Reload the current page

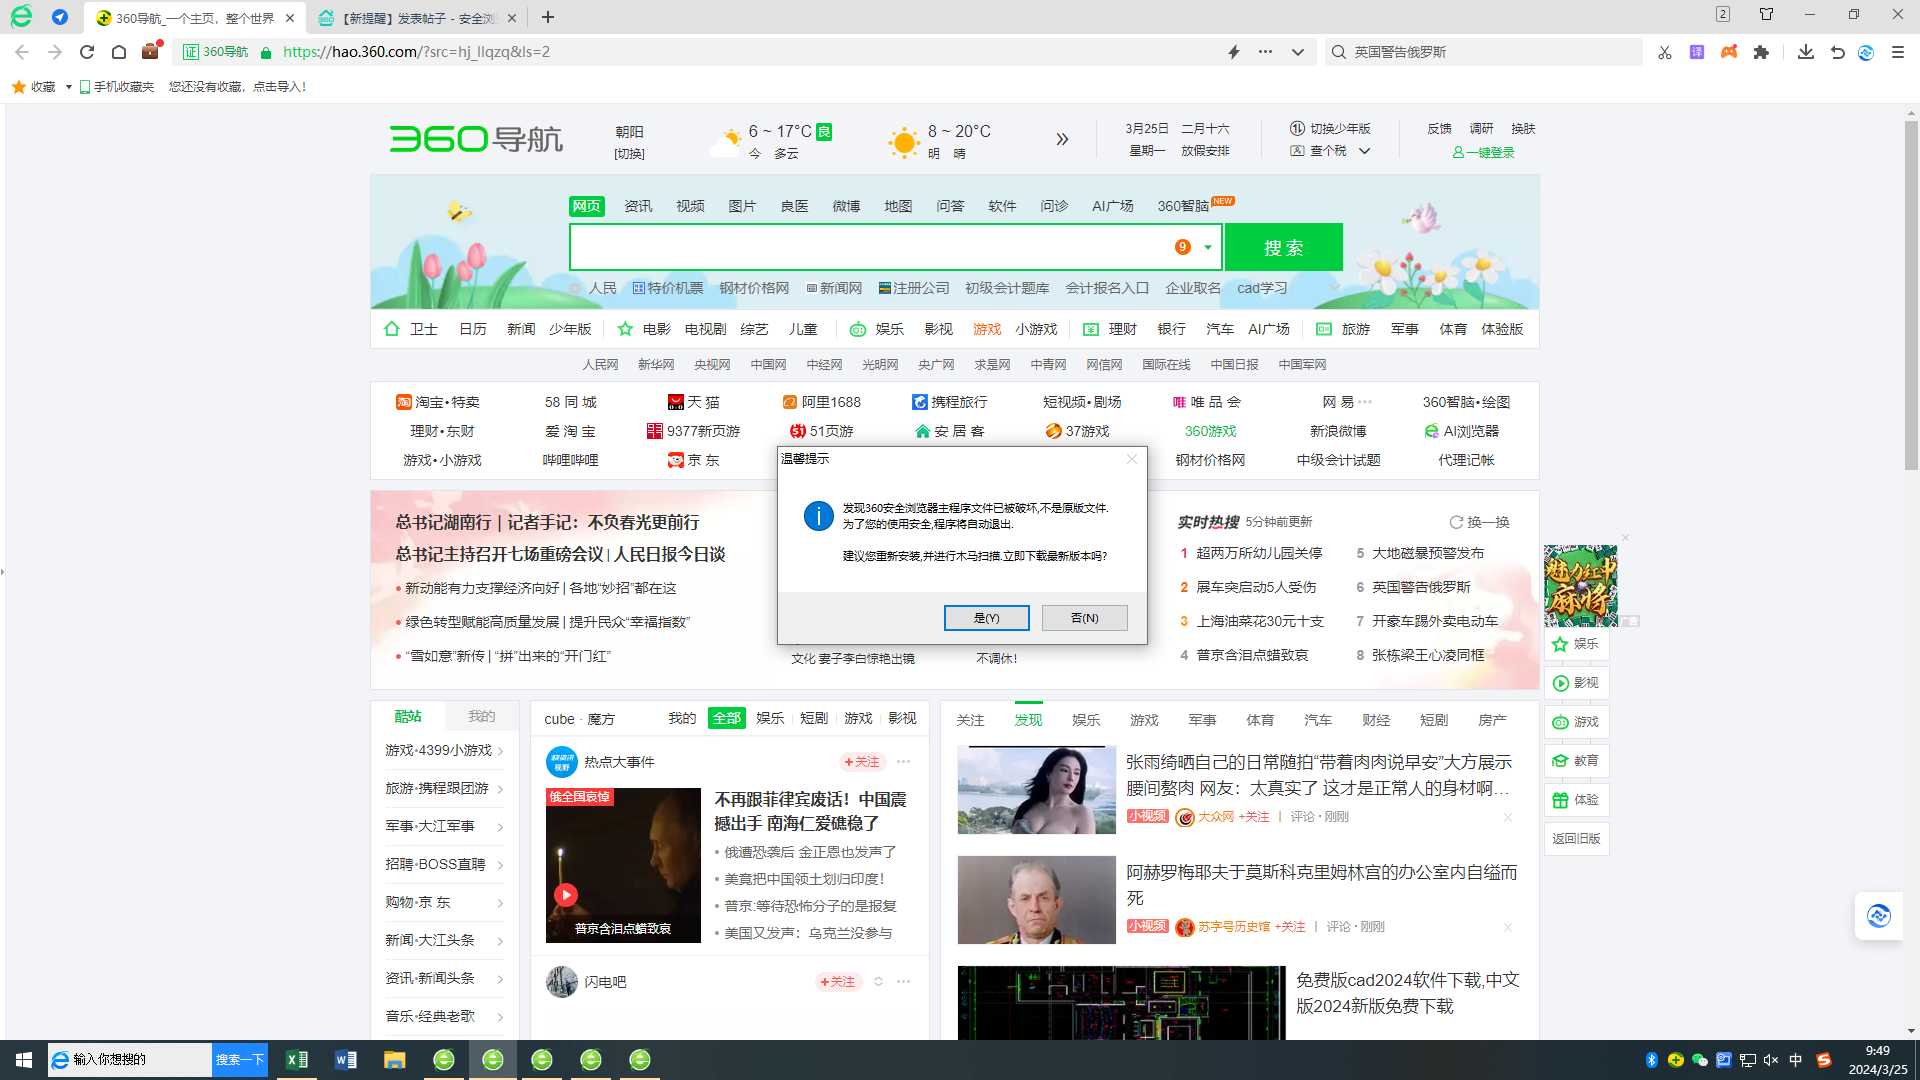(x=87, y=52)
